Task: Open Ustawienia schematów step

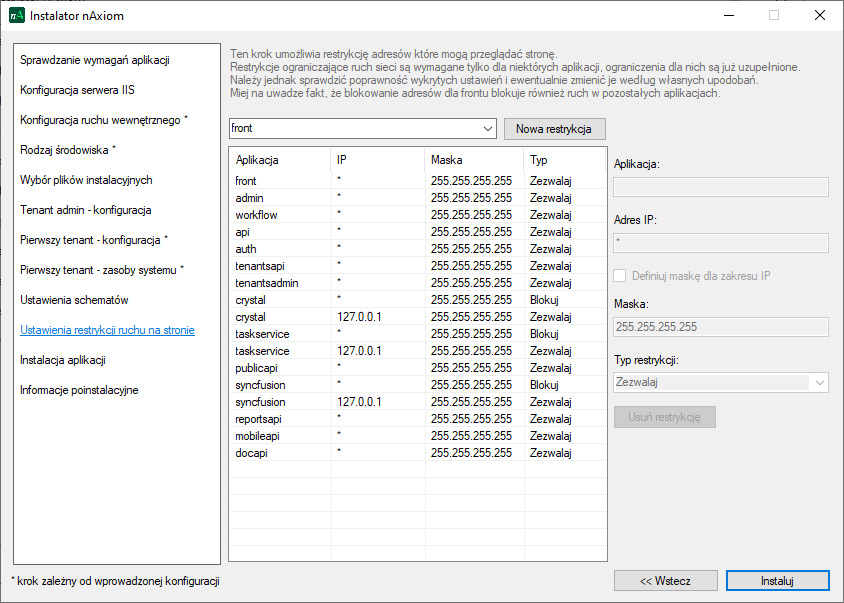Action: (74, 300)
